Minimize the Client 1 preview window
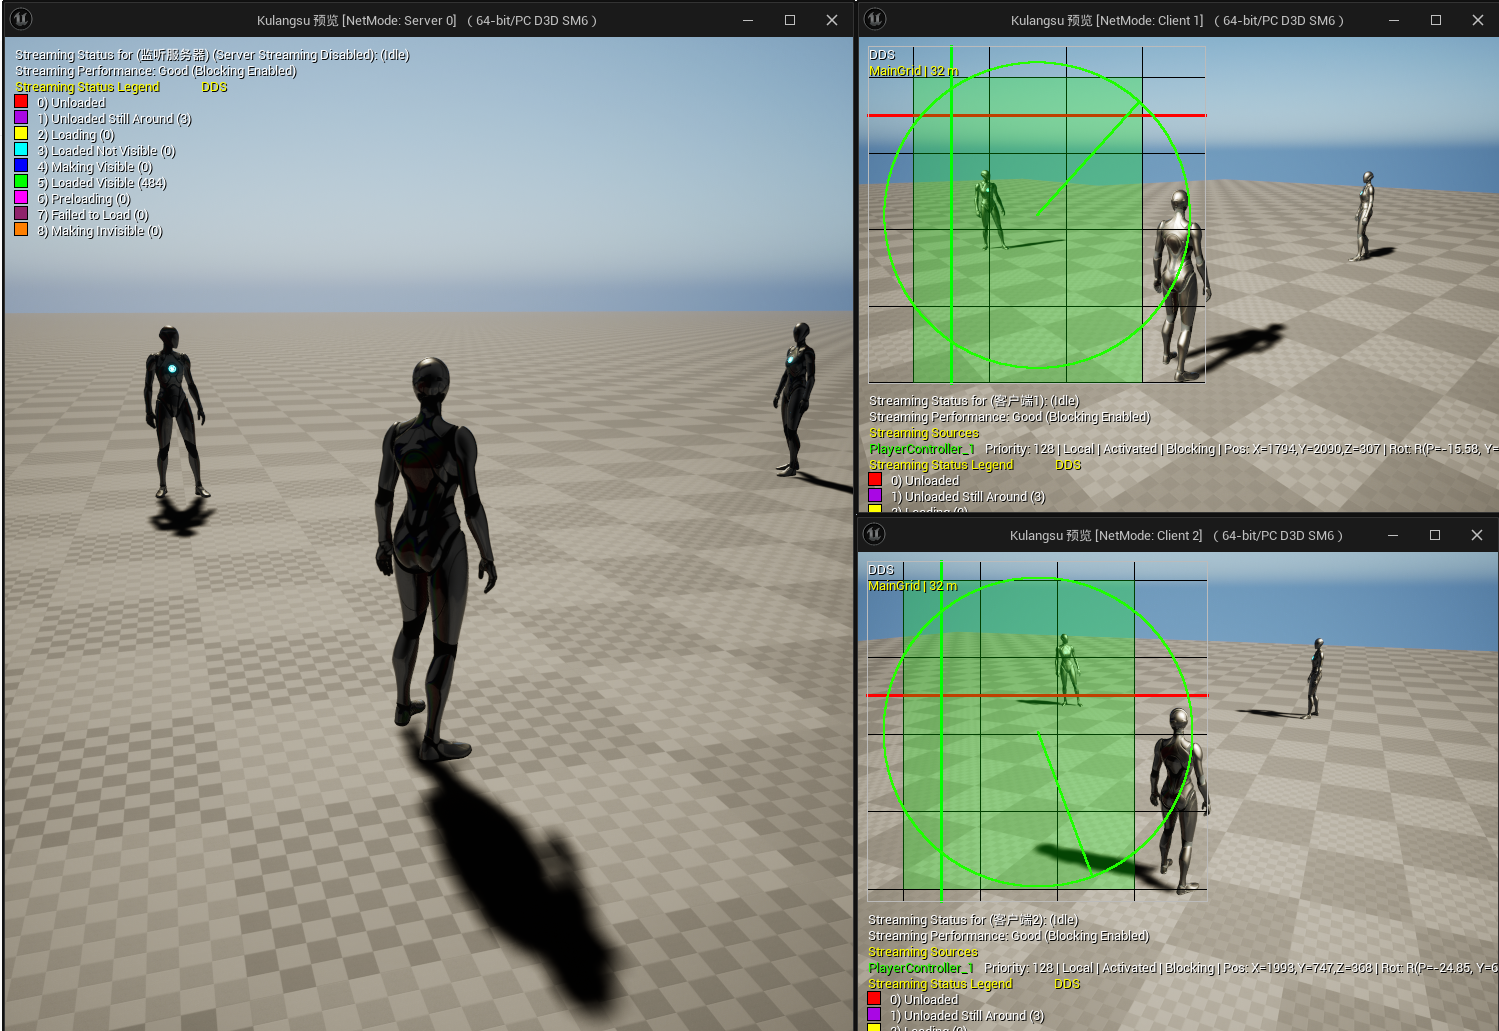 (1394, 20)
